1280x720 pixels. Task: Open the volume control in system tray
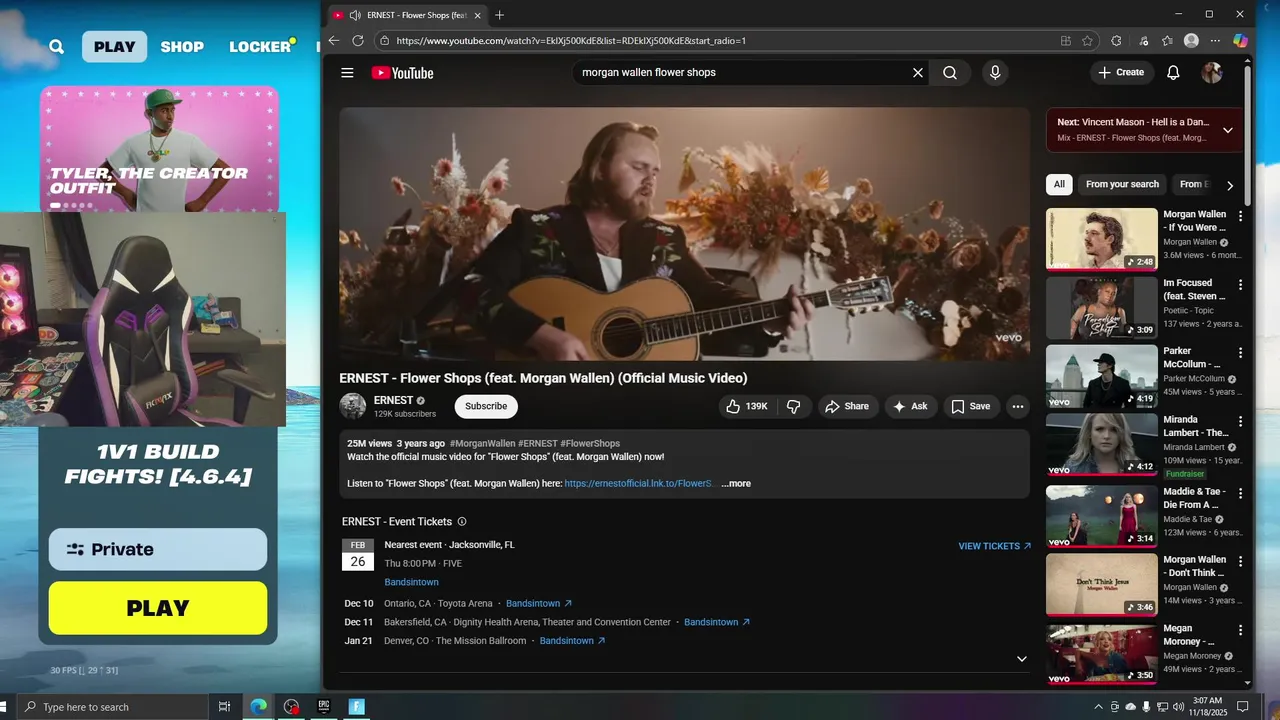1178,707
